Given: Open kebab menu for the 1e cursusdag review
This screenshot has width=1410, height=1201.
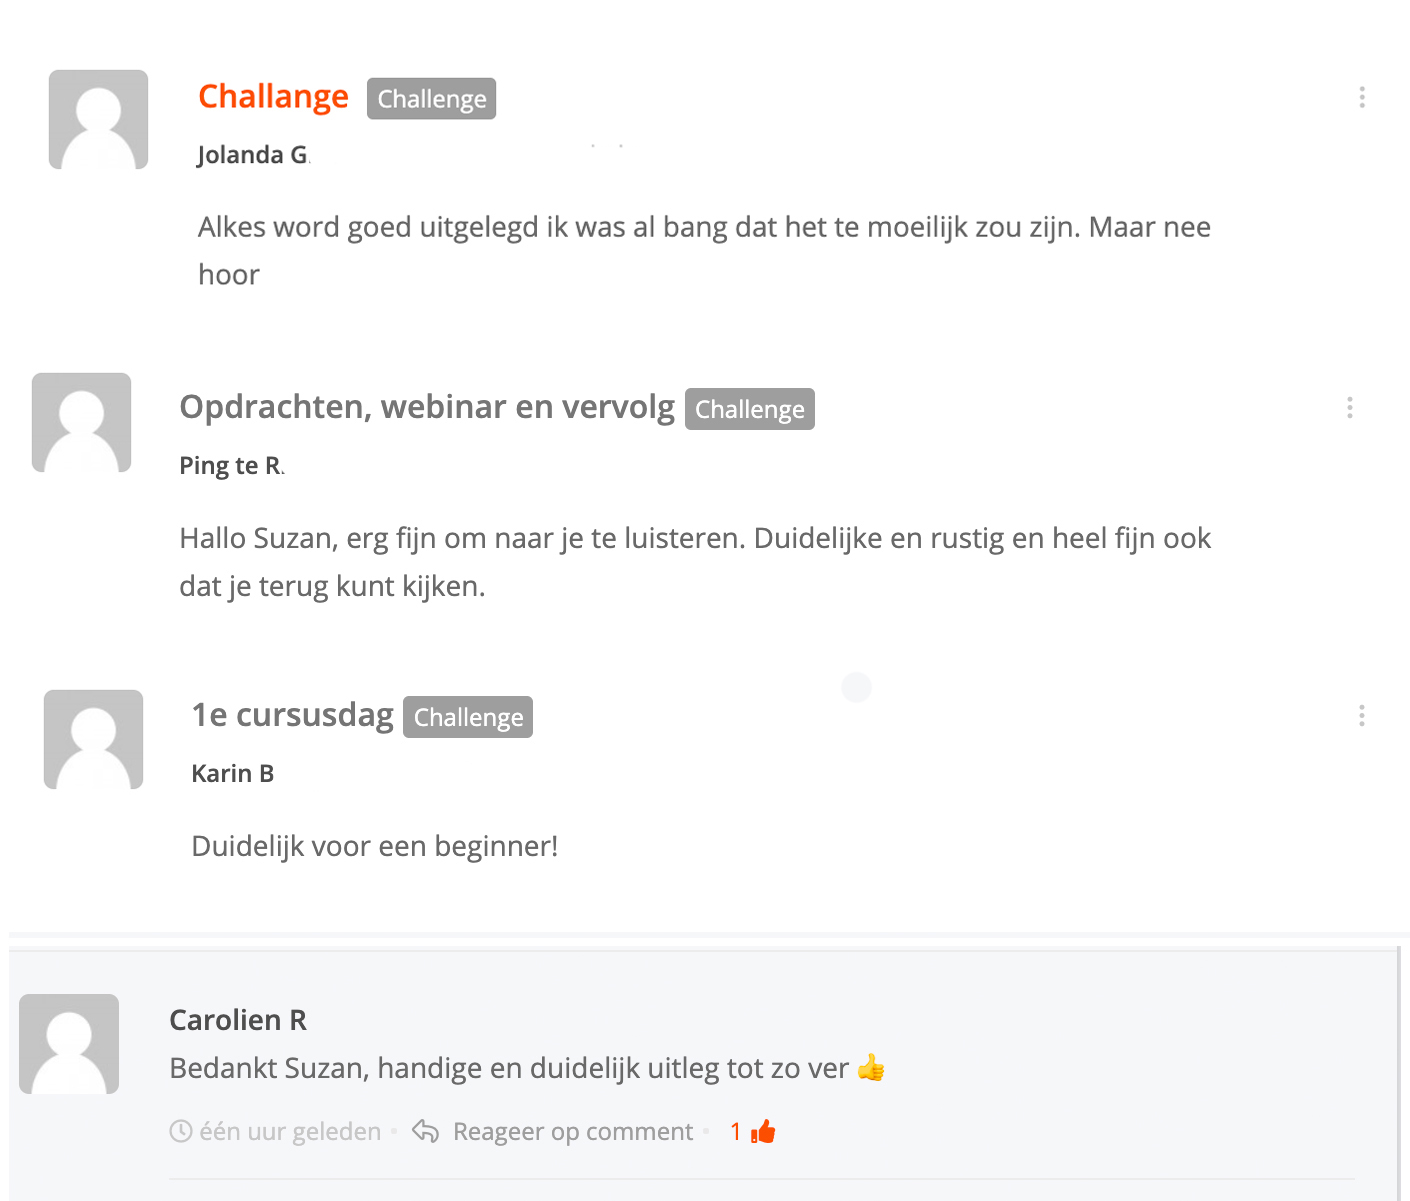Looking at the screenshot, I should coord(1361,716).
